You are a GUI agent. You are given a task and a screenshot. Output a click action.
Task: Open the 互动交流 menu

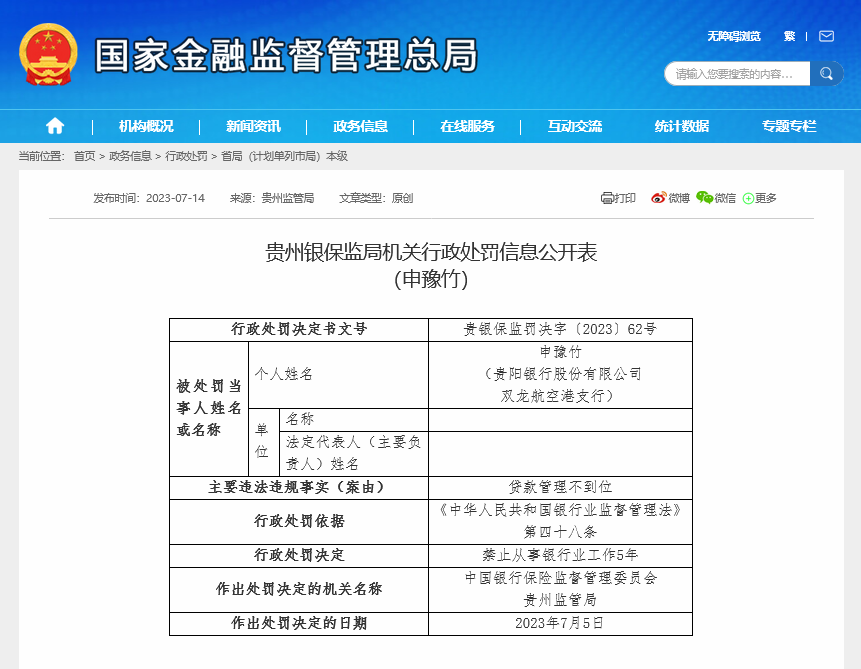click(575, 126)
